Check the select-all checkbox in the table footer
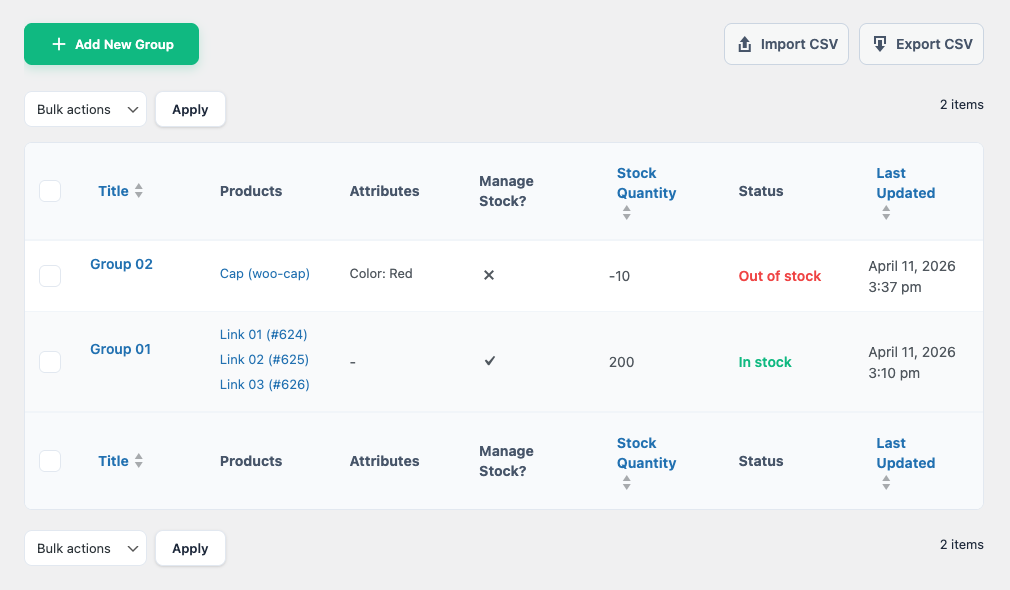The height and width of the screenshot is (590, 1010). pyautogui.click(x=50, y=461)
